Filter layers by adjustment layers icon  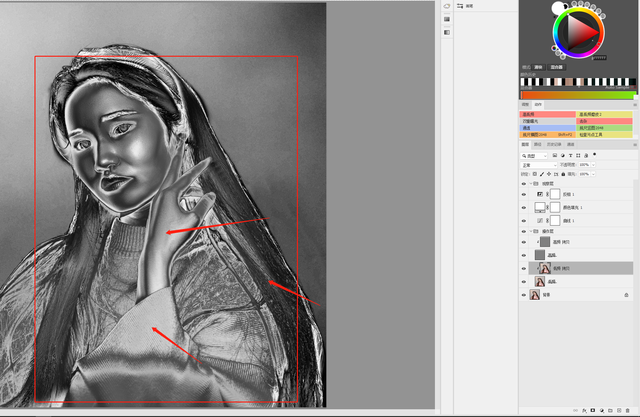coord(563,155)
